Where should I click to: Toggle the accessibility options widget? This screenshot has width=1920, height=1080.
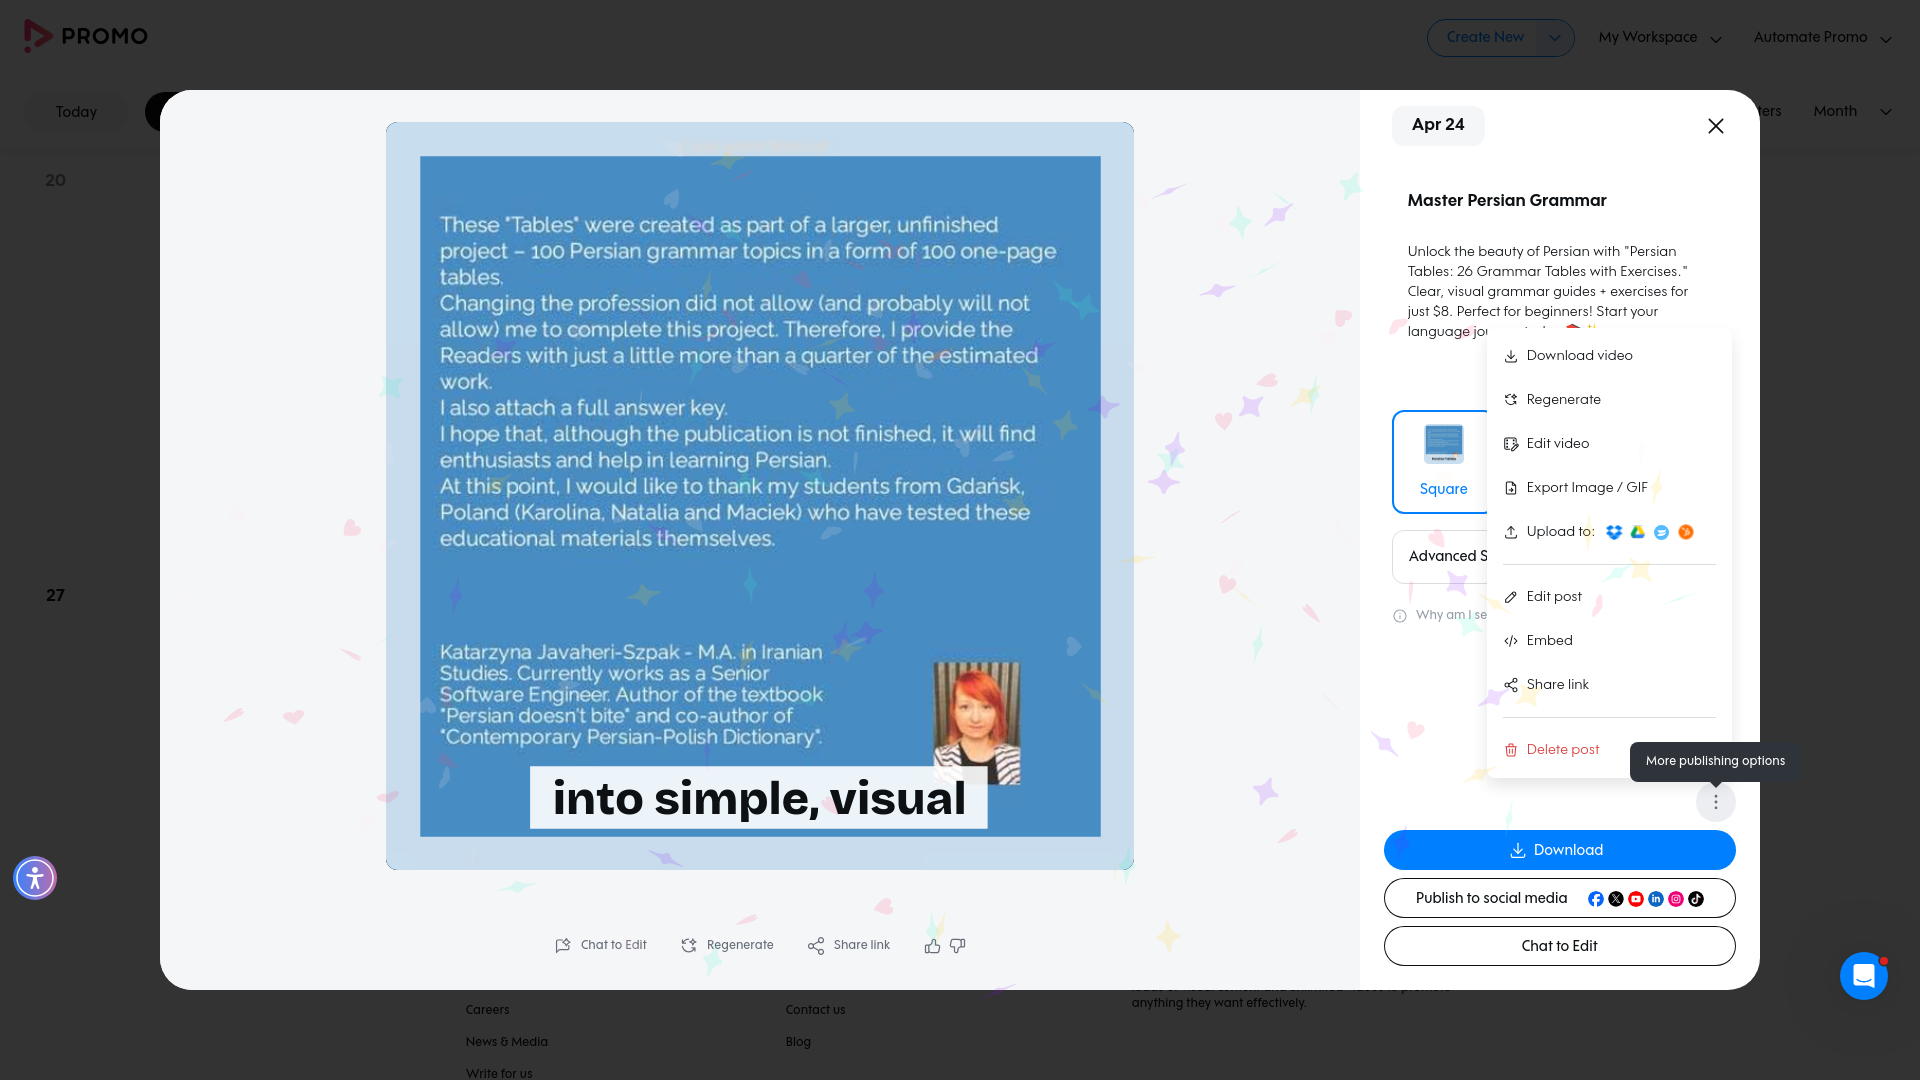pos(35,878)
